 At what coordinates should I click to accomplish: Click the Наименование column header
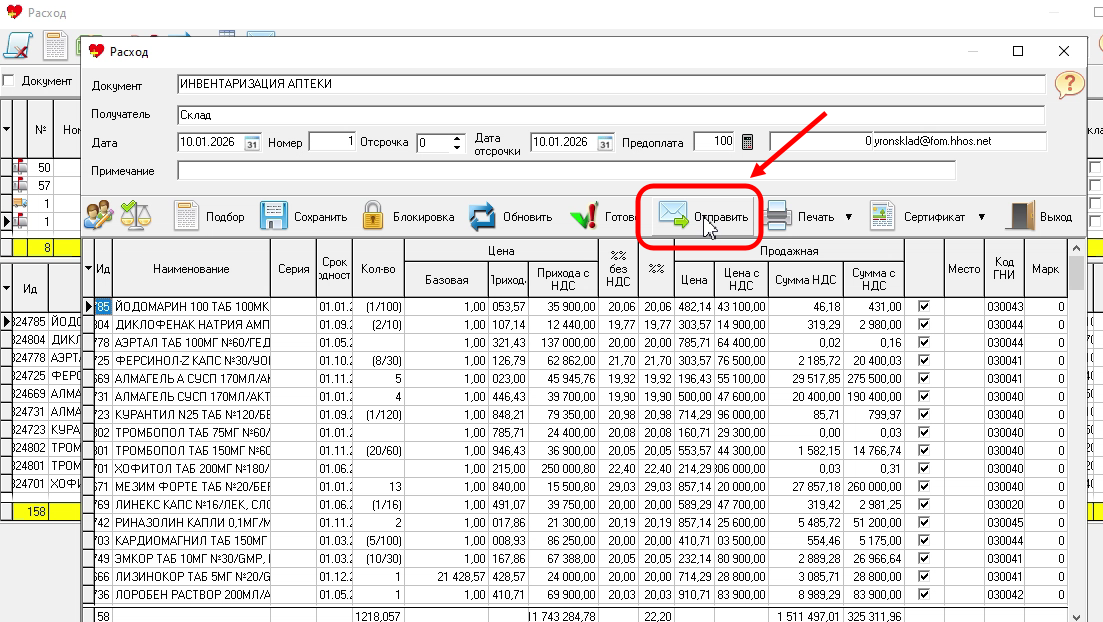(x=191, y=269)
